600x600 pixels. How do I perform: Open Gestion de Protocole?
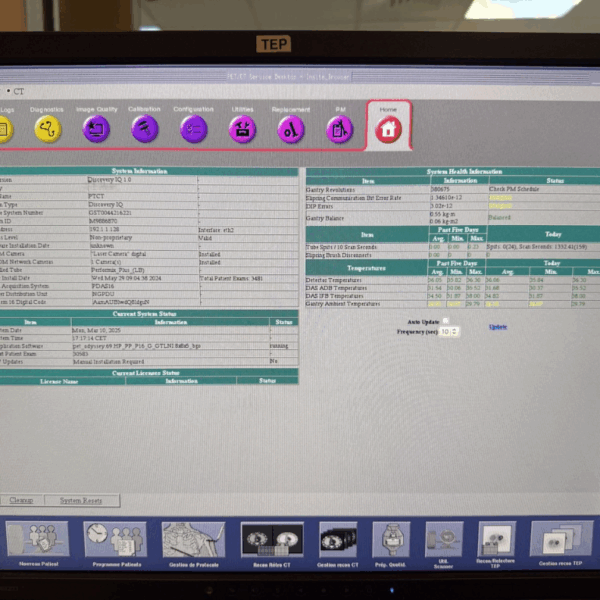pos(193,539)
